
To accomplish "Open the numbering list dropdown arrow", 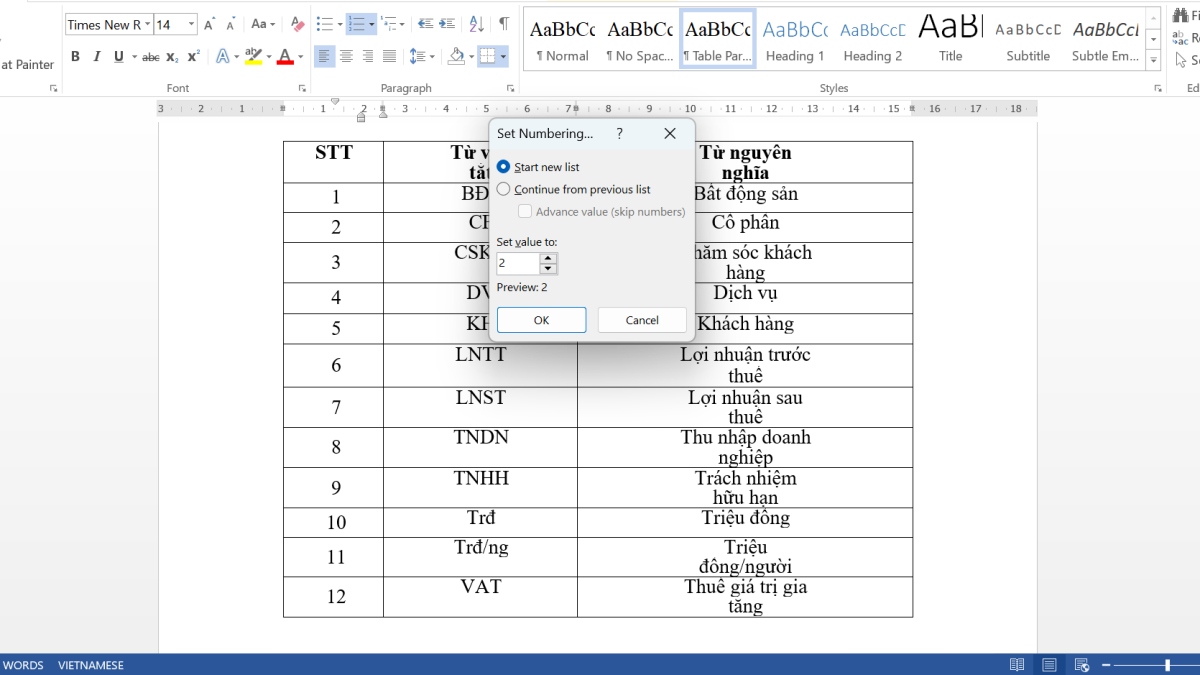I will (370, 23).
